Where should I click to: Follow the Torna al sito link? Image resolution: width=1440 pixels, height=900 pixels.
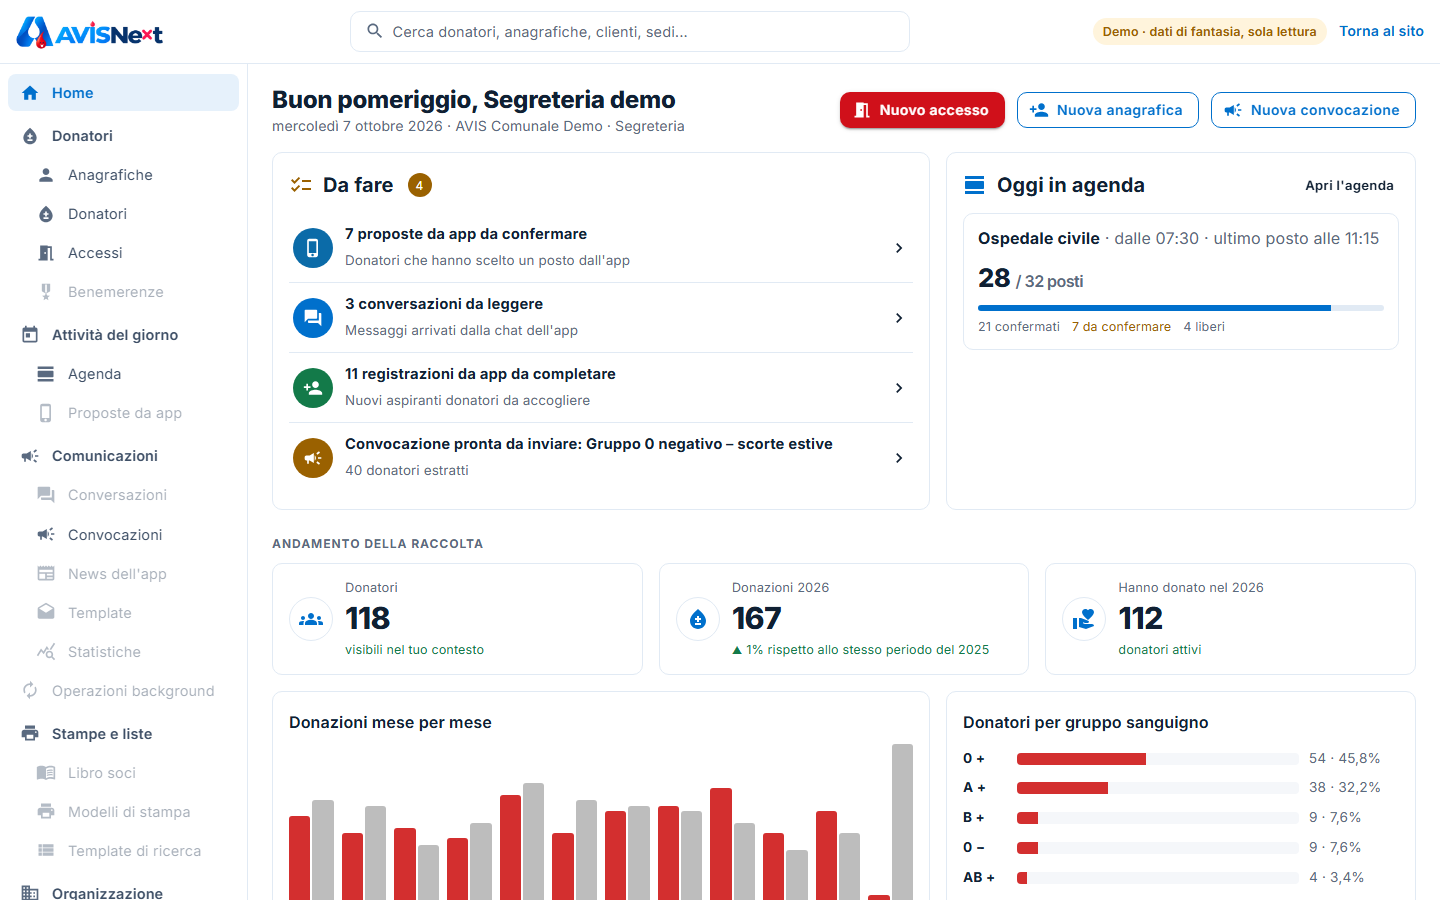[x=1382, y=31]
